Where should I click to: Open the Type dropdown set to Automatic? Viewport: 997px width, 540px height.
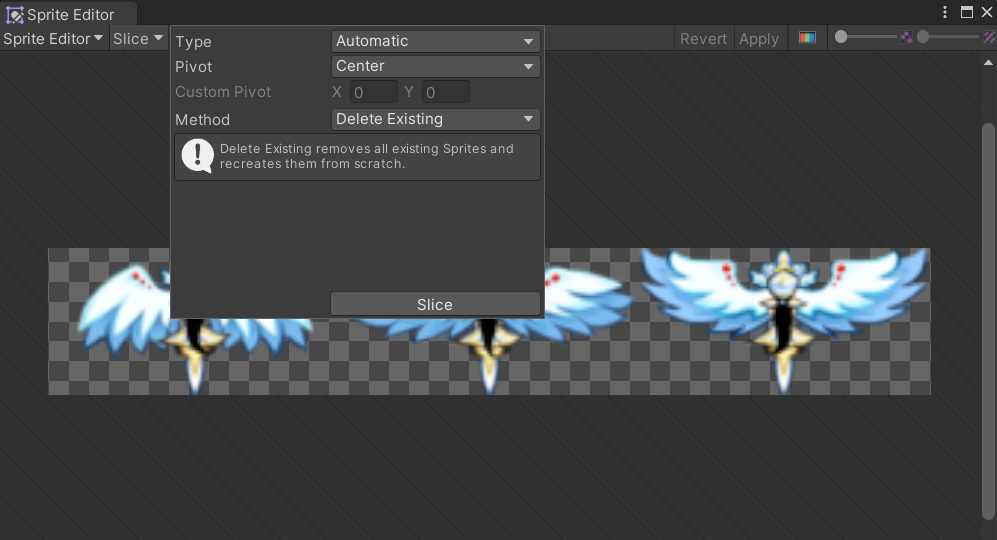(436, 41)
